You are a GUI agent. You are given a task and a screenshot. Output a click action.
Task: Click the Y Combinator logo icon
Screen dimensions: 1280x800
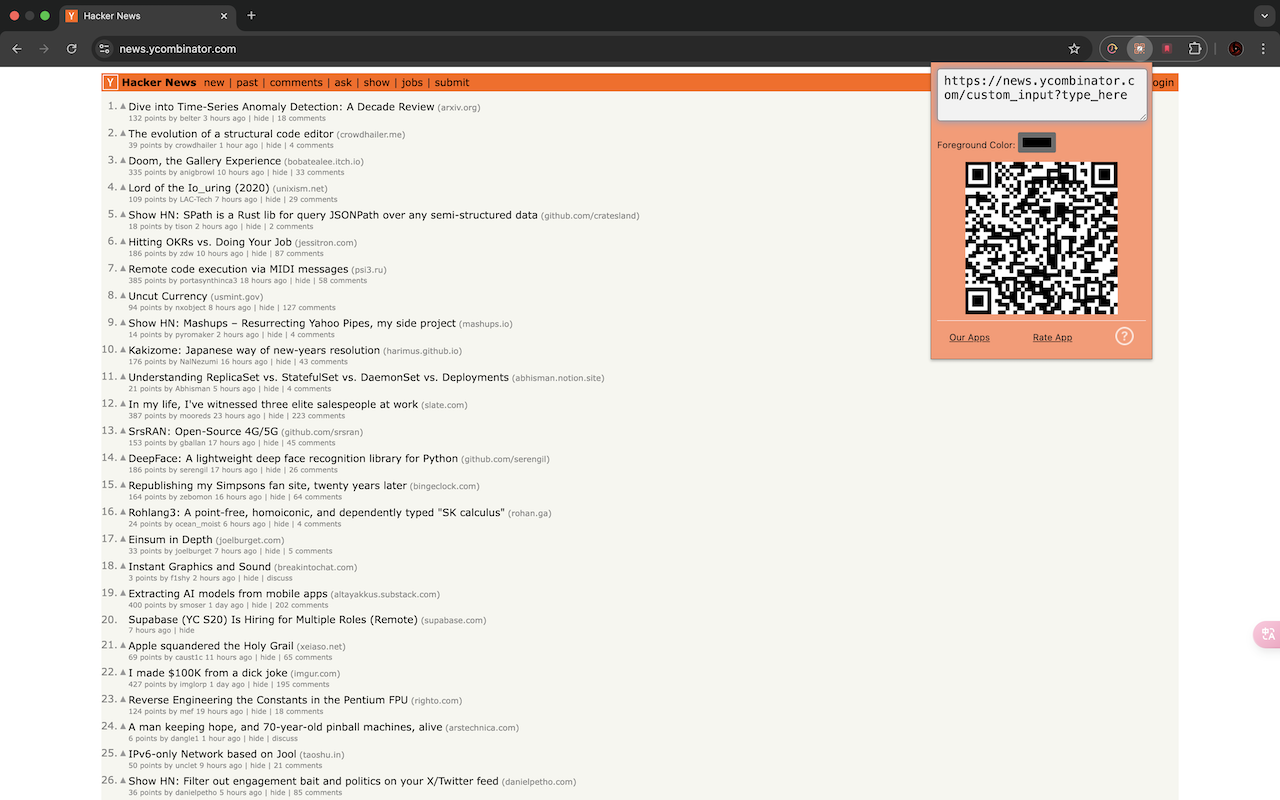(x=110, y=83)
